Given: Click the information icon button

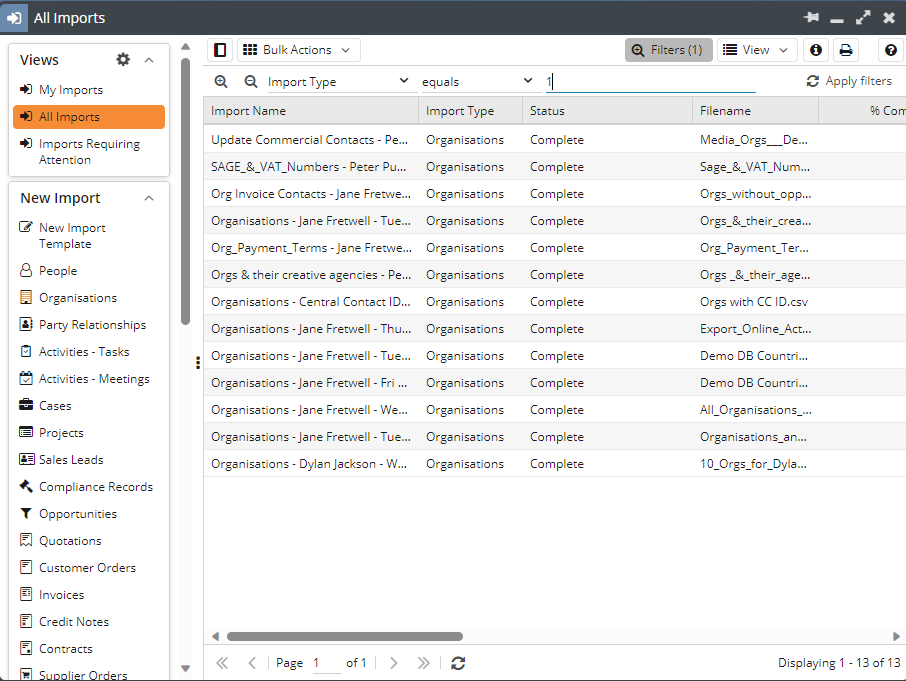Looking at the screenshot, I should coord(816,50).
